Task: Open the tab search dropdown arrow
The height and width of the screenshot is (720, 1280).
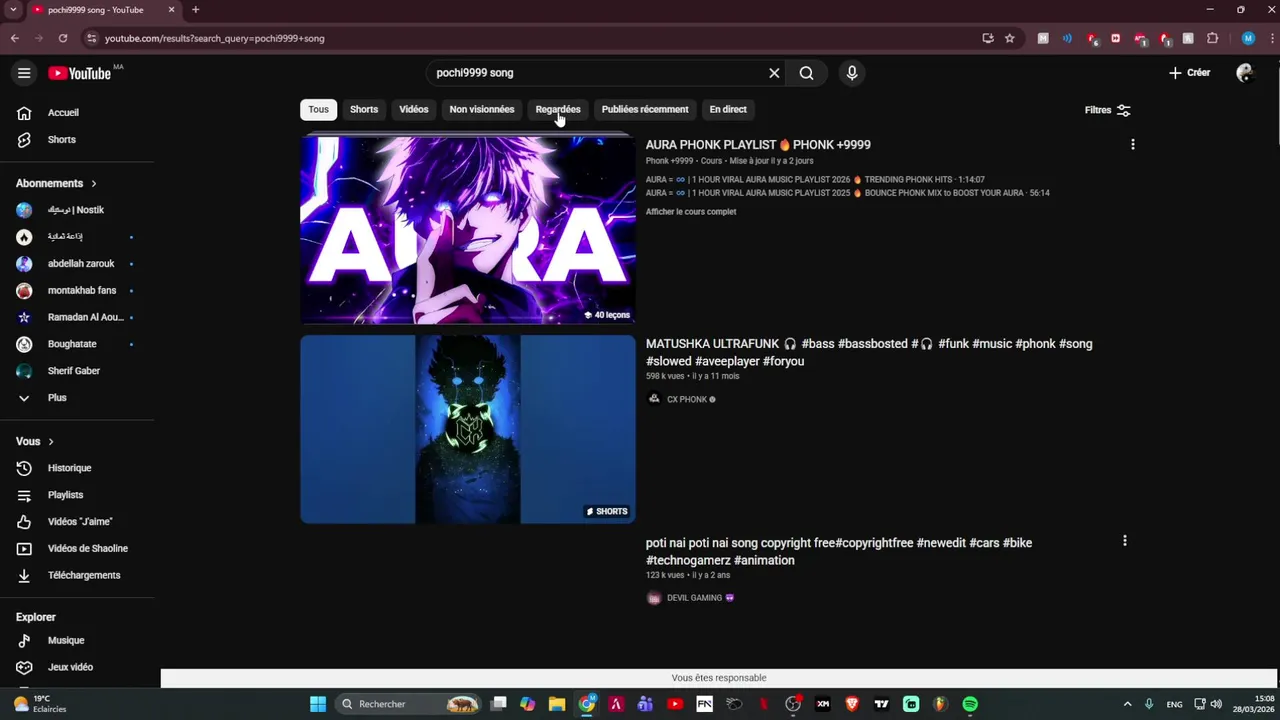Action: tap(13, 10)
